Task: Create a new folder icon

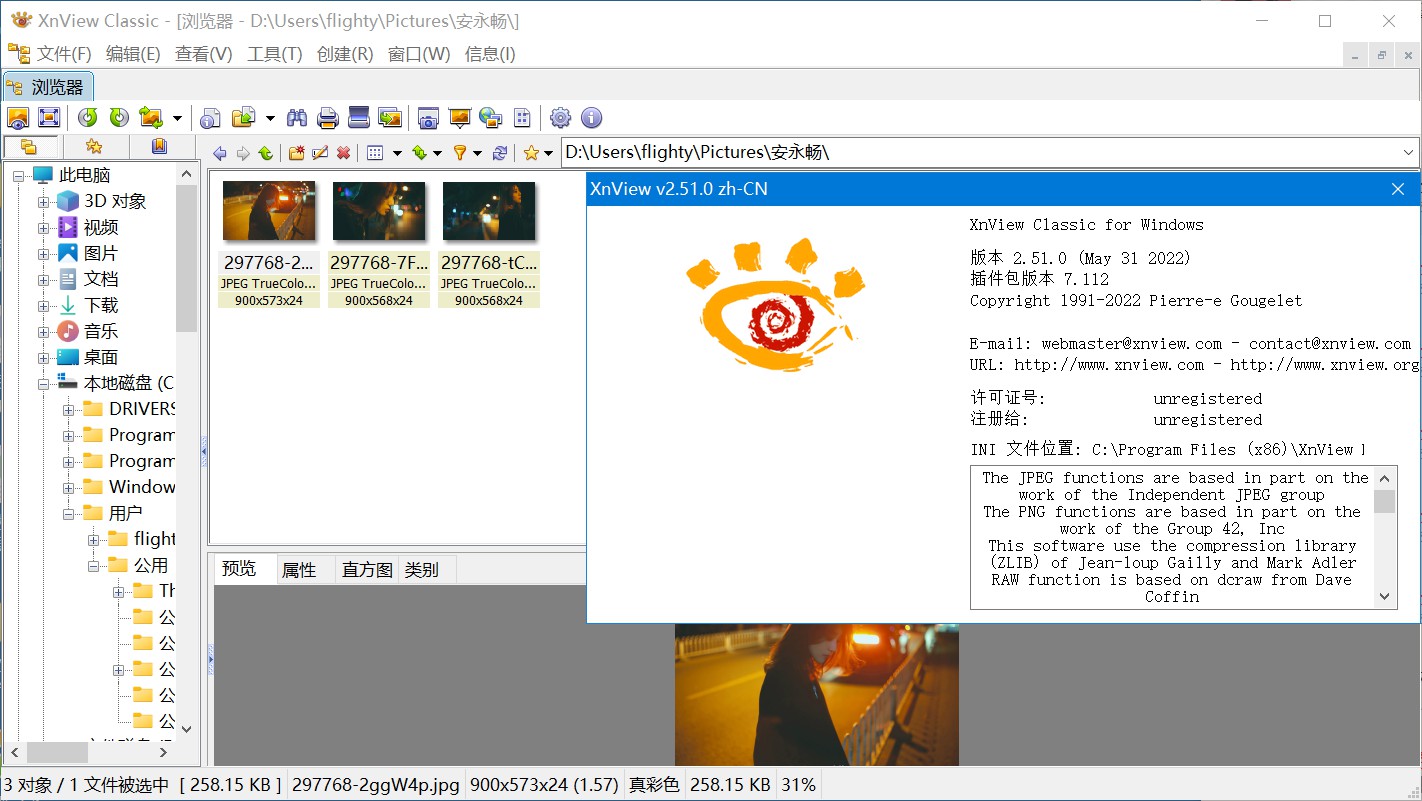Action: coord(297,153)
